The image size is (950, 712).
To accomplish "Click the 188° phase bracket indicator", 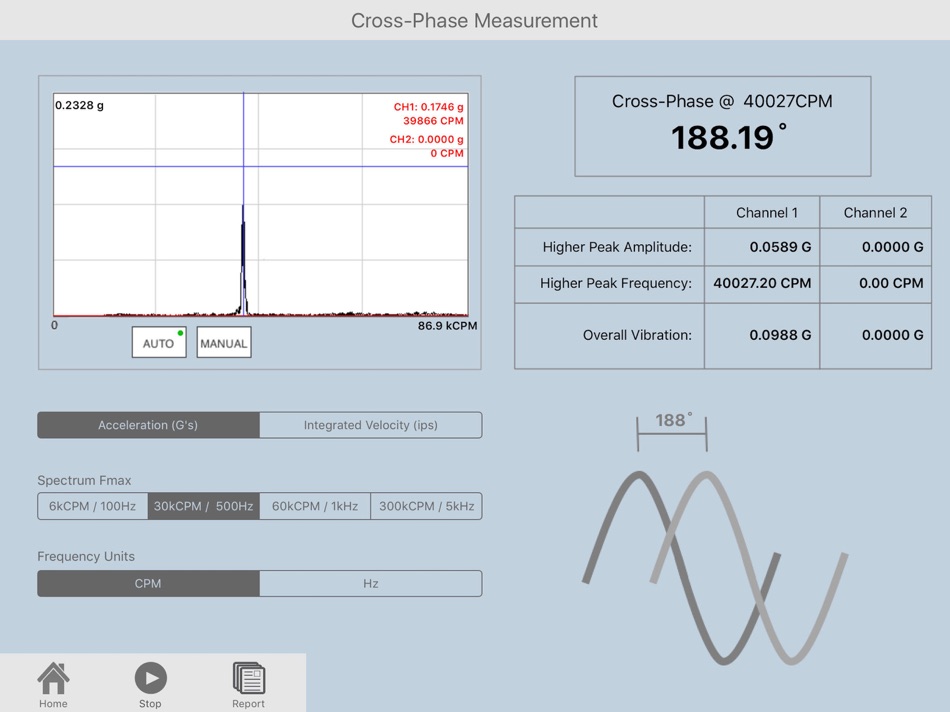I will point(672,430).
